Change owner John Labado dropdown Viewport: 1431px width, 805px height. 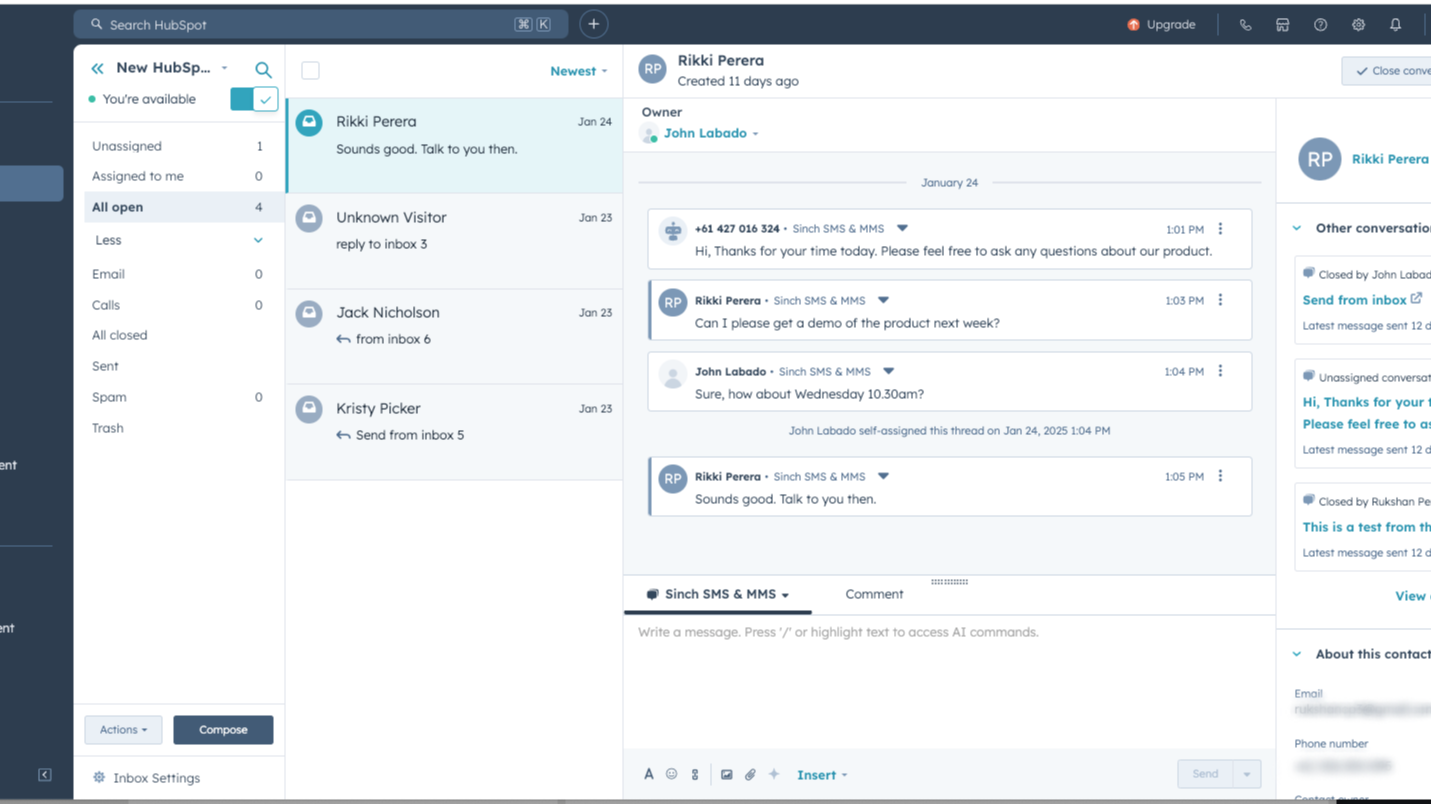tap(711, 133)
